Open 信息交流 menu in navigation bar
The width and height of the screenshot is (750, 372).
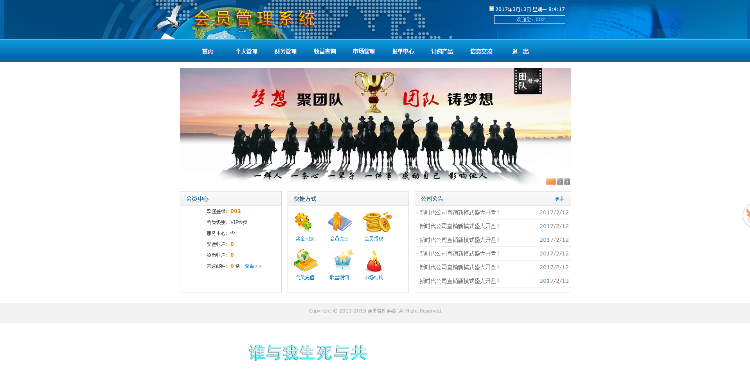click(x=481, y=51)
